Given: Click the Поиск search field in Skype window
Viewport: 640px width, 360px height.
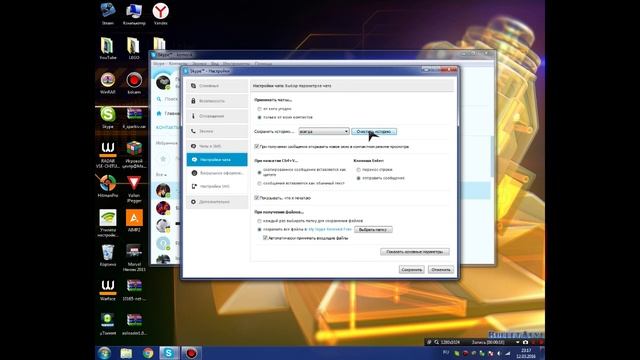Looking at the screenshot, I should pos(168,99).
